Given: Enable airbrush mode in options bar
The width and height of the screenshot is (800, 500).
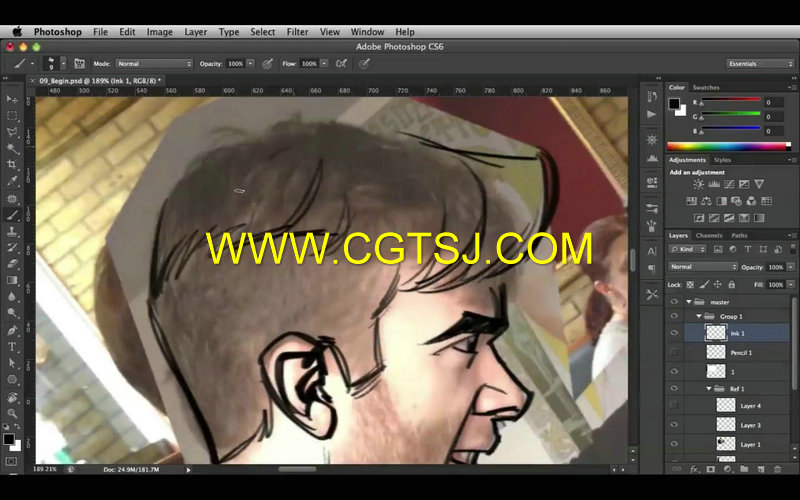Looking at the screenshot, I should (341, 64).
